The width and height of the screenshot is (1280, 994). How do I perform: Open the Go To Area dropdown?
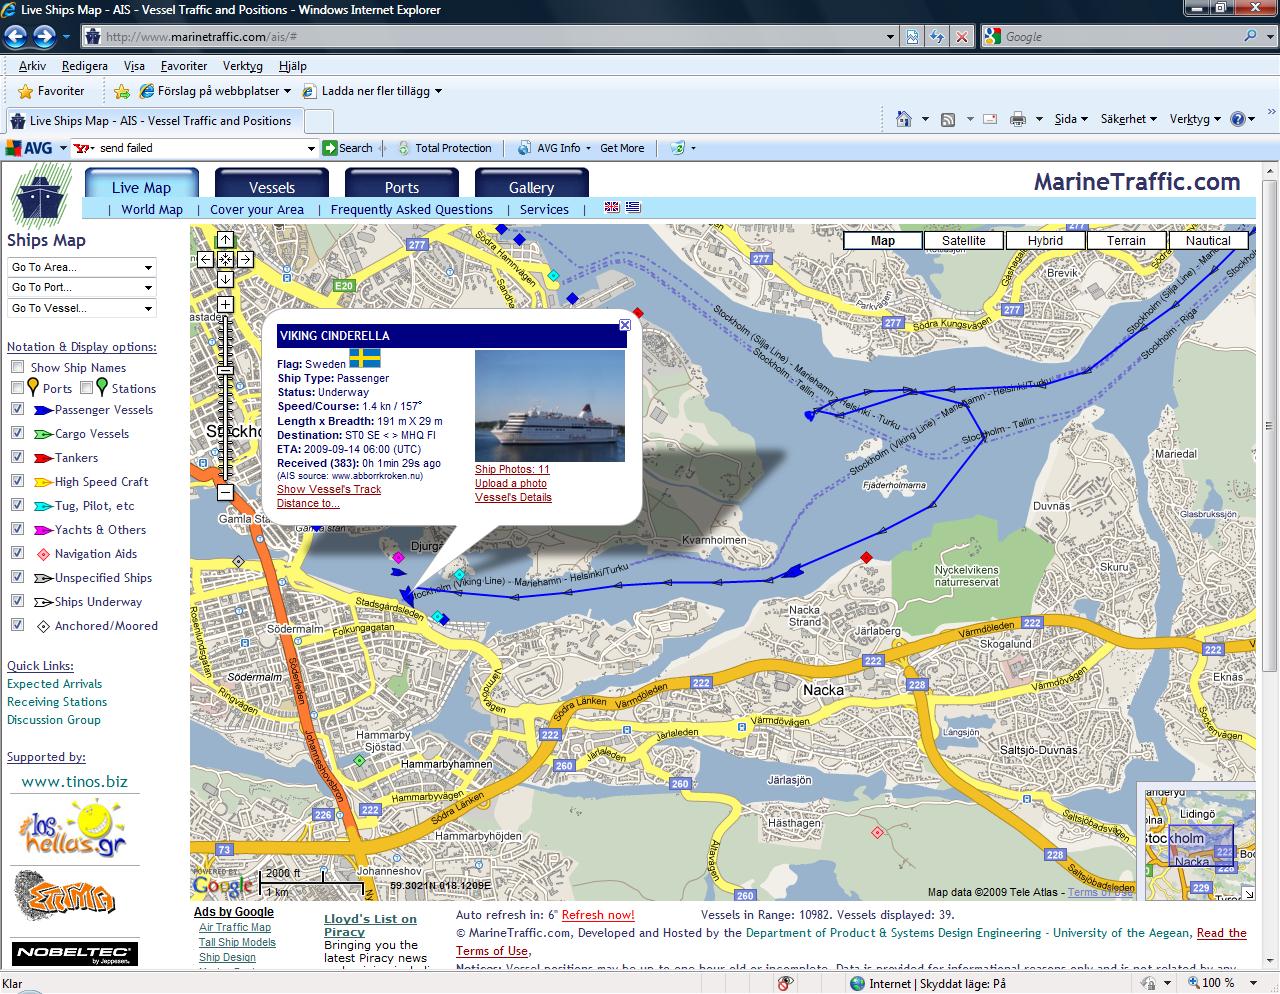[x=82, y=267]
